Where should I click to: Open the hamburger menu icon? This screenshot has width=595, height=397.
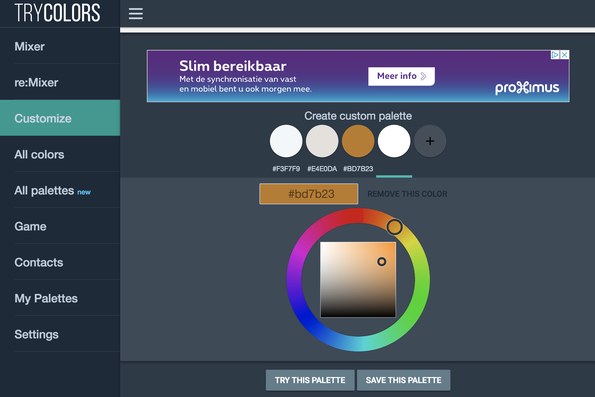coord(135,14)
